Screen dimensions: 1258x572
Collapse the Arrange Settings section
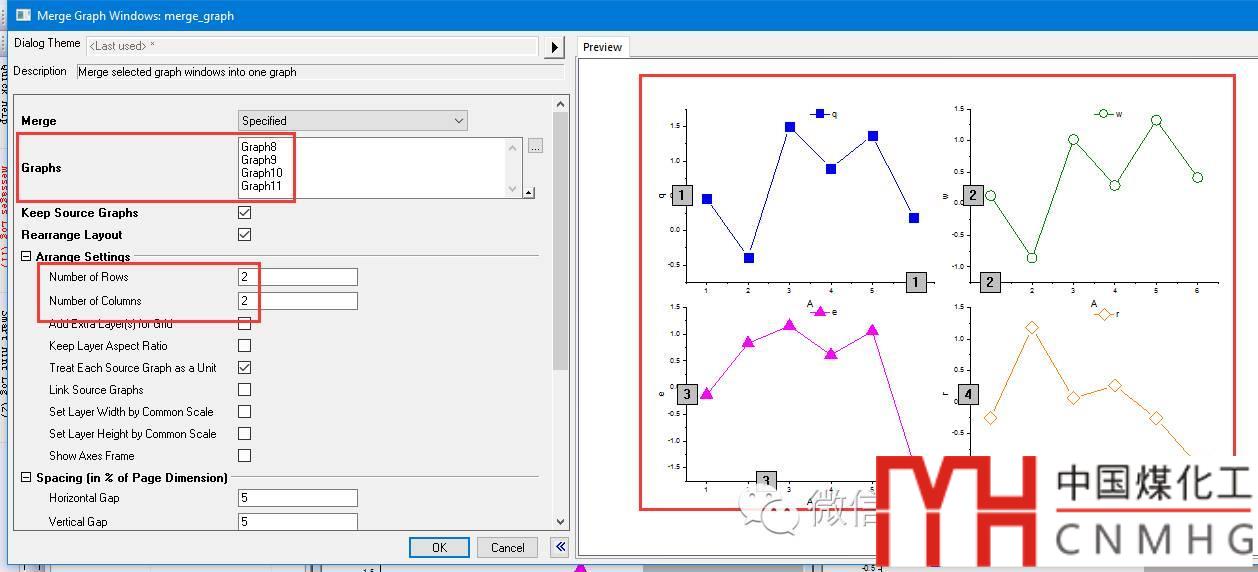pyautogui.click(x=26, y=257)
